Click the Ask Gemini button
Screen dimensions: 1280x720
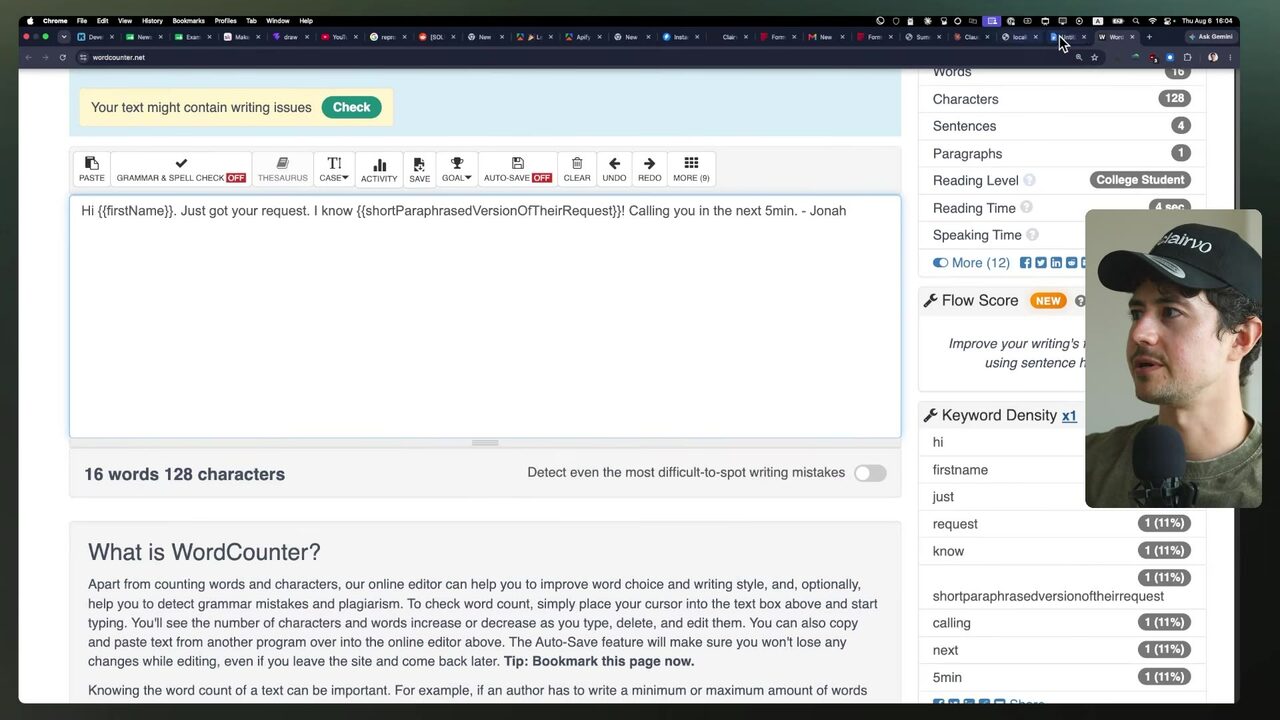(x=1211, y=37)
